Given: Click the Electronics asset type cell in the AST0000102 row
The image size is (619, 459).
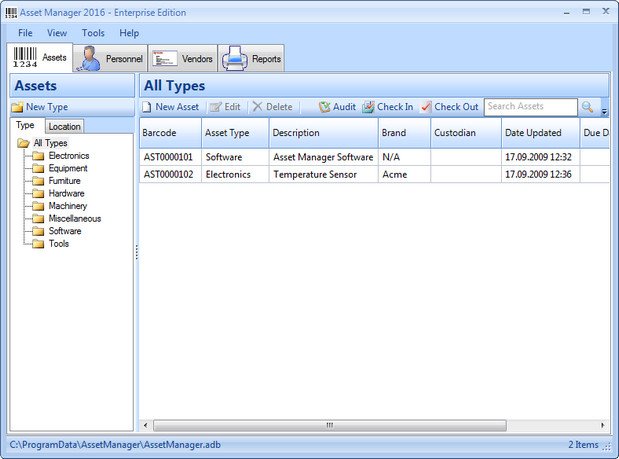Looking at the screenshot, I should click(235, 174).
